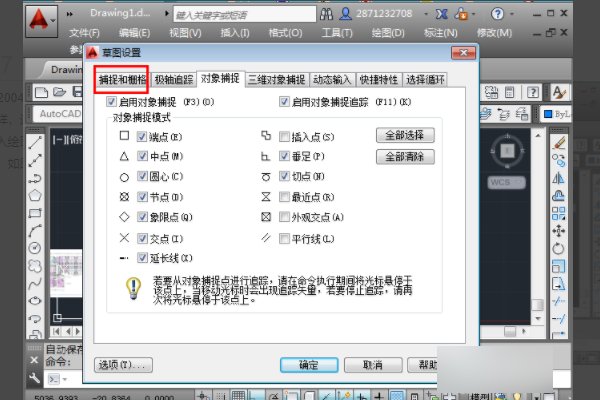
Task: Switch to 极轴追踪 tab
Action: coord(174,80)
